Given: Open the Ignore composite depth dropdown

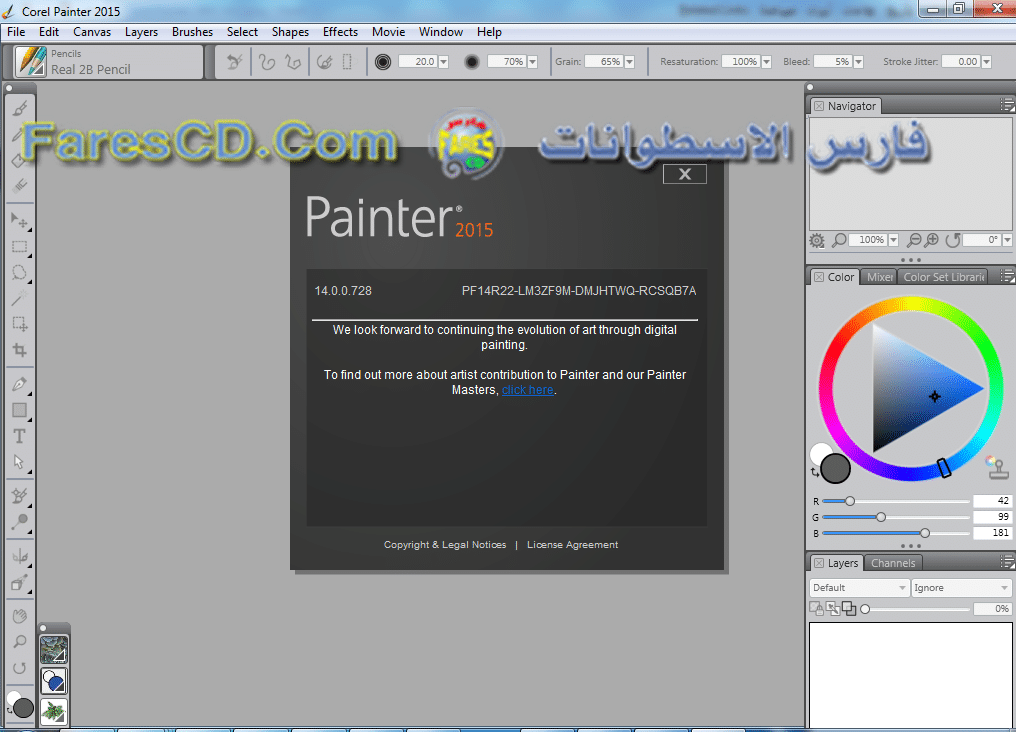Looking at the screenshot, I should coord(961,588).
